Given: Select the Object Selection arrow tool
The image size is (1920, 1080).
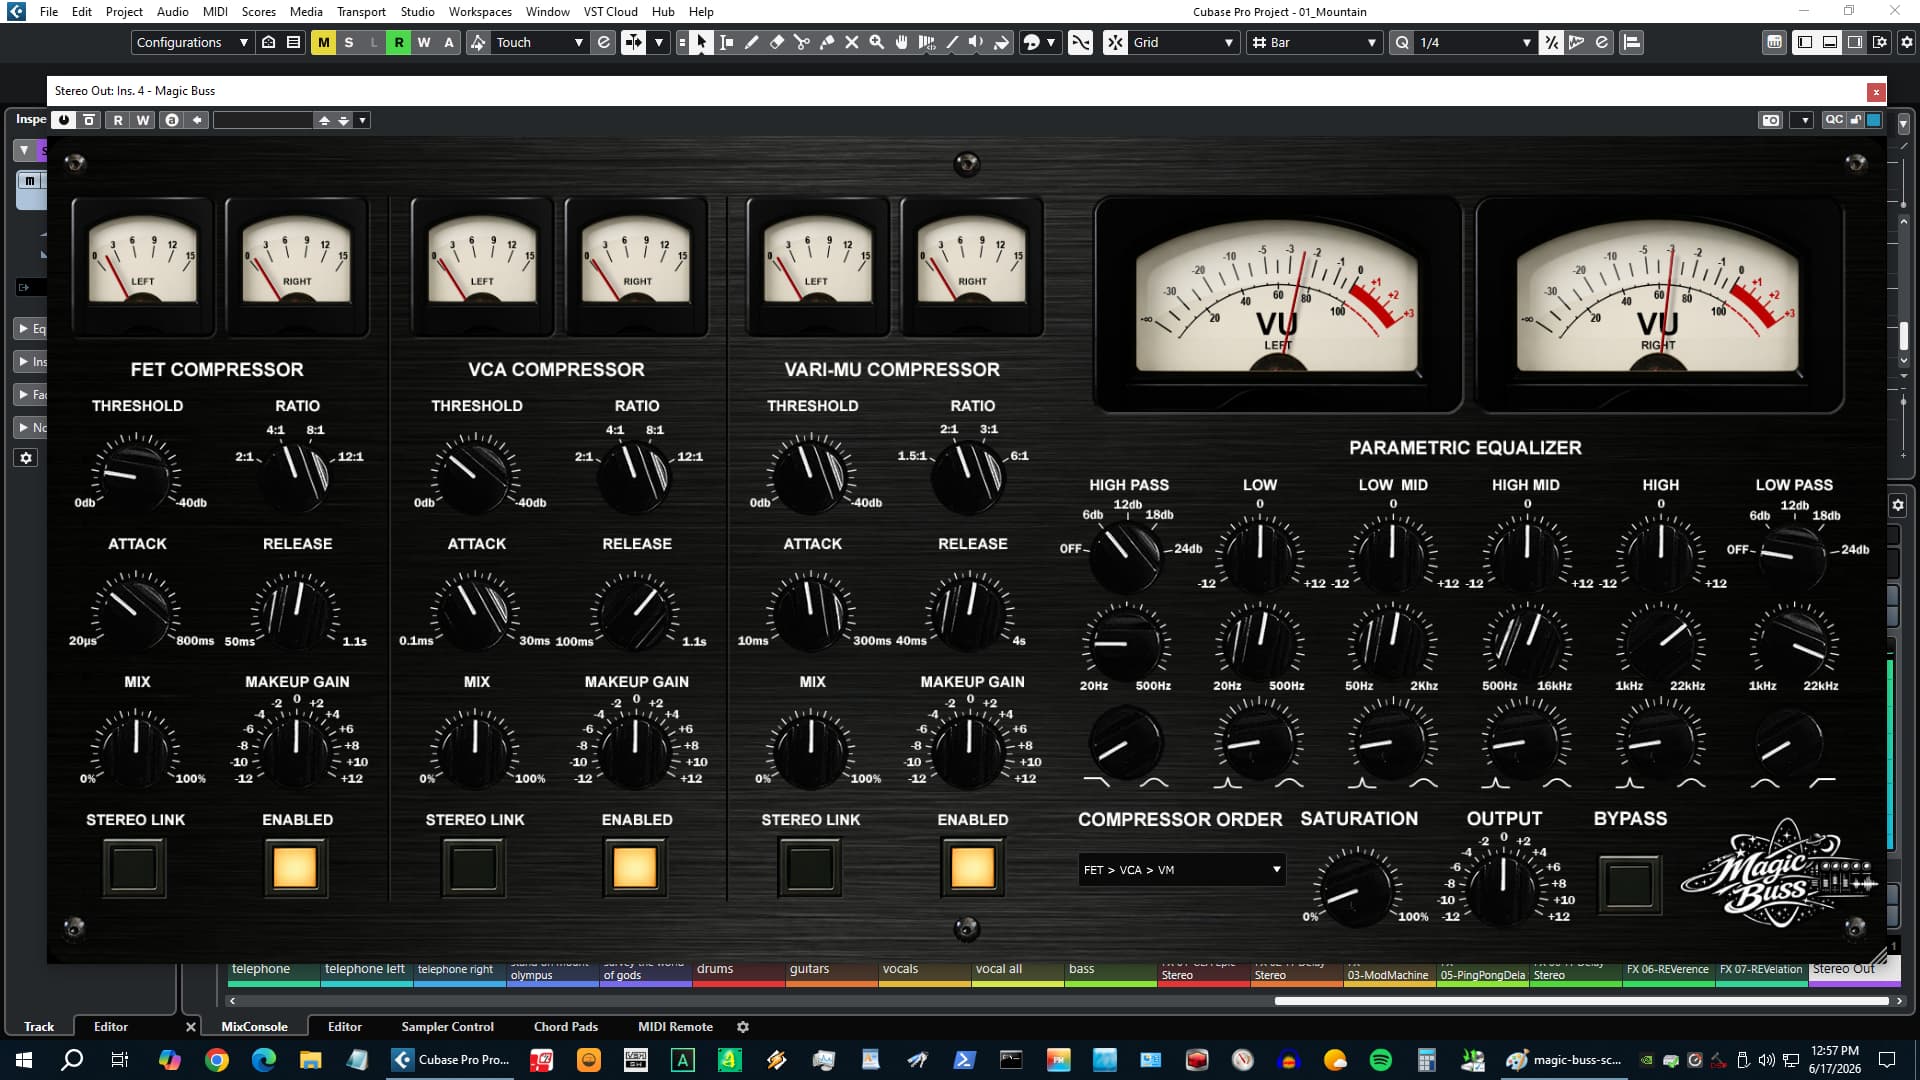Looking at the screenshot, I should [x=701, y=42].
